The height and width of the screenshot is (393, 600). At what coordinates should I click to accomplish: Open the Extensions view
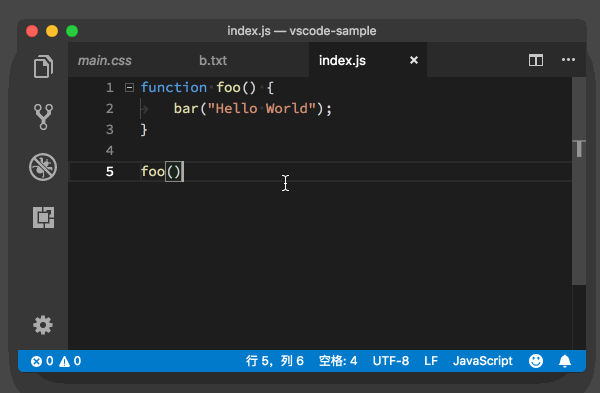click(x=43, y=217)
